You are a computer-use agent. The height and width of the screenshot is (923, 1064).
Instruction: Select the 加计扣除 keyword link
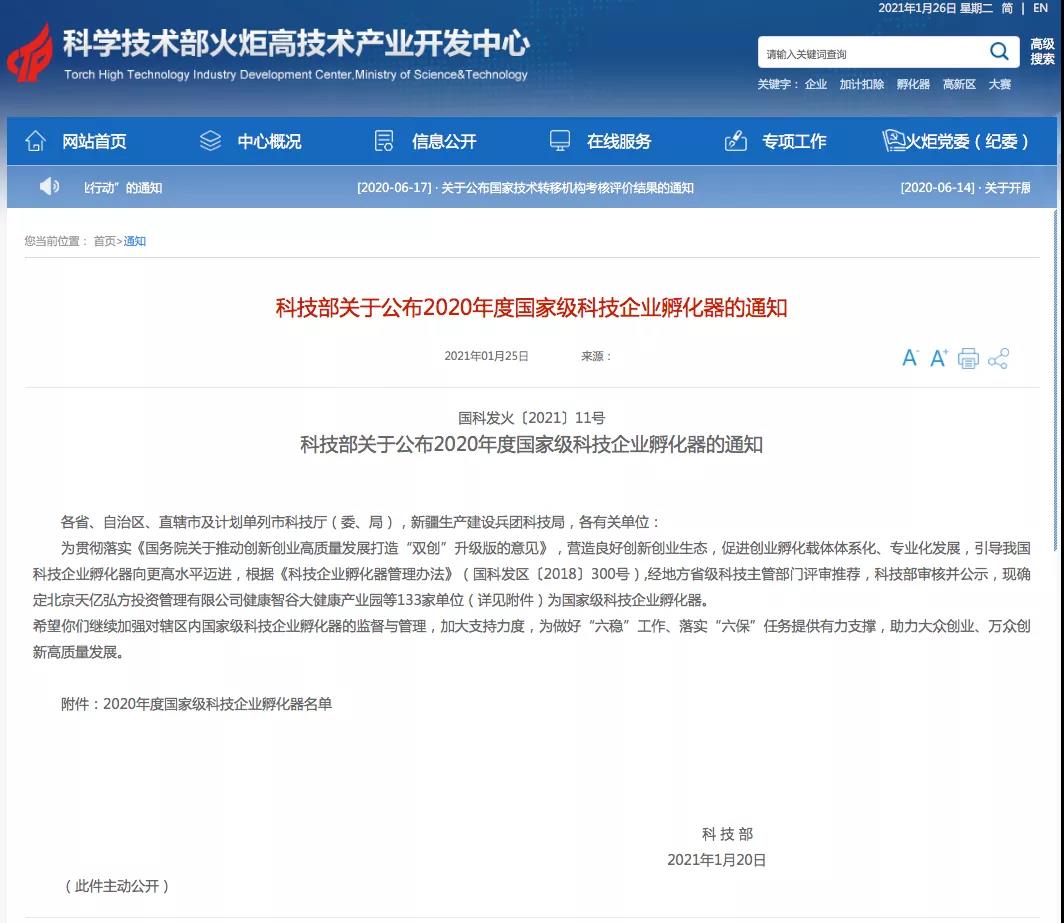coord(862,84)
